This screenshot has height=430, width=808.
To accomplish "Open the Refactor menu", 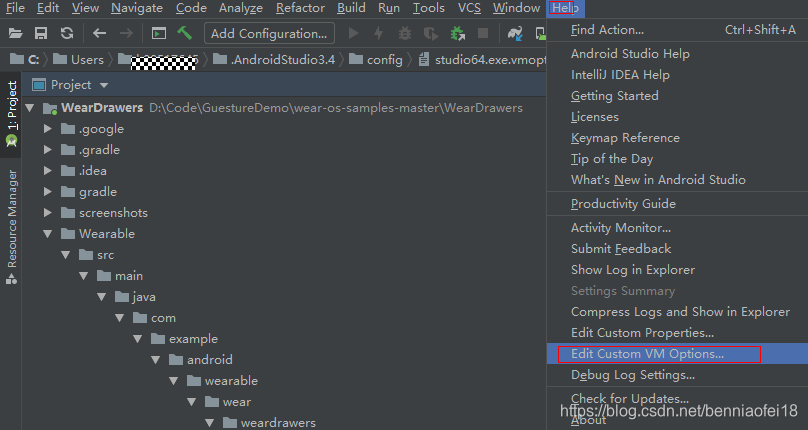I will 300,8.
